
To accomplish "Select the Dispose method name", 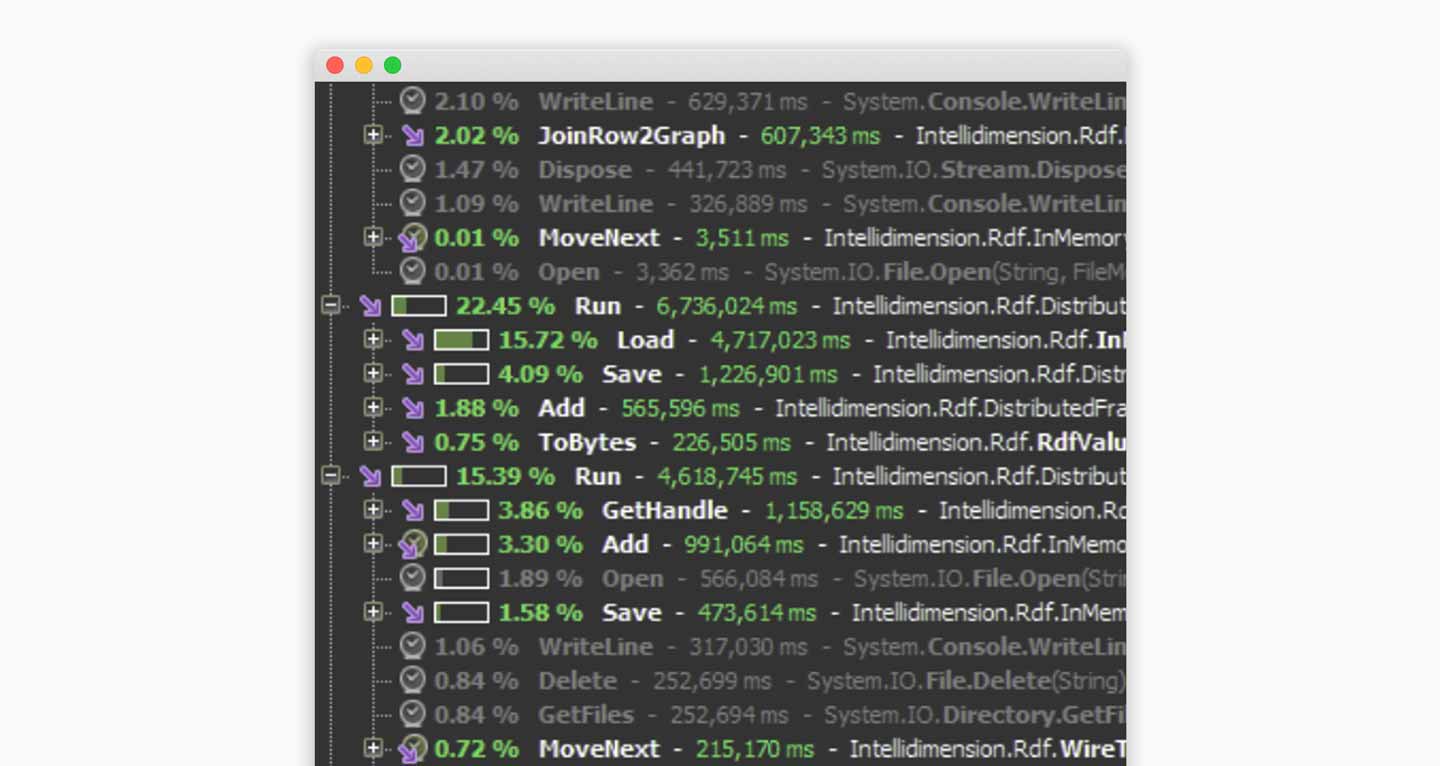I will coord(585,170).
